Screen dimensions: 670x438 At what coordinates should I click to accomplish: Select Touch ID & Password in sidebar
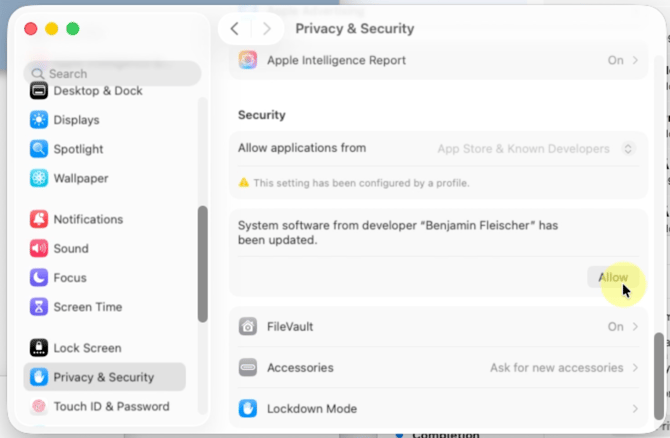pyautogui.click(x=105, y=406)
